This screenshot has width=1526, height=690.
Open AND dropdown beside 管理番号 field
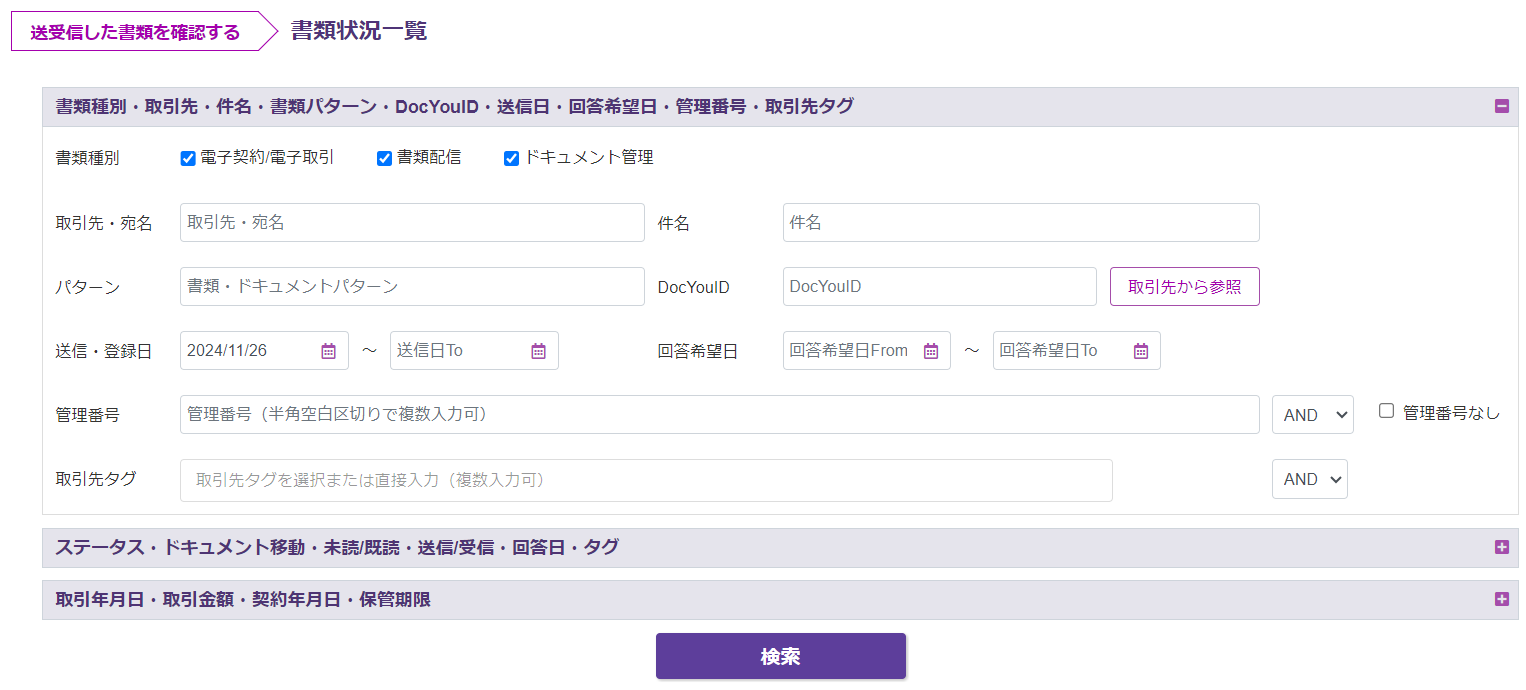(x=1312, y=415)
